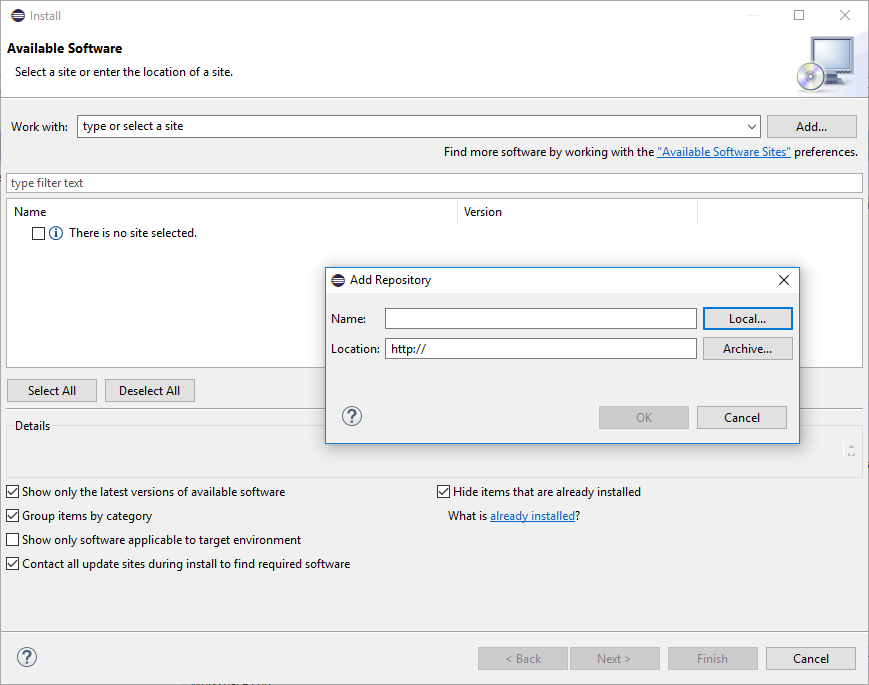Image resolution: width=869 pixels, height=685 pixels.
Task: Enable Show only software applicable to target
Action: point(13,540)
